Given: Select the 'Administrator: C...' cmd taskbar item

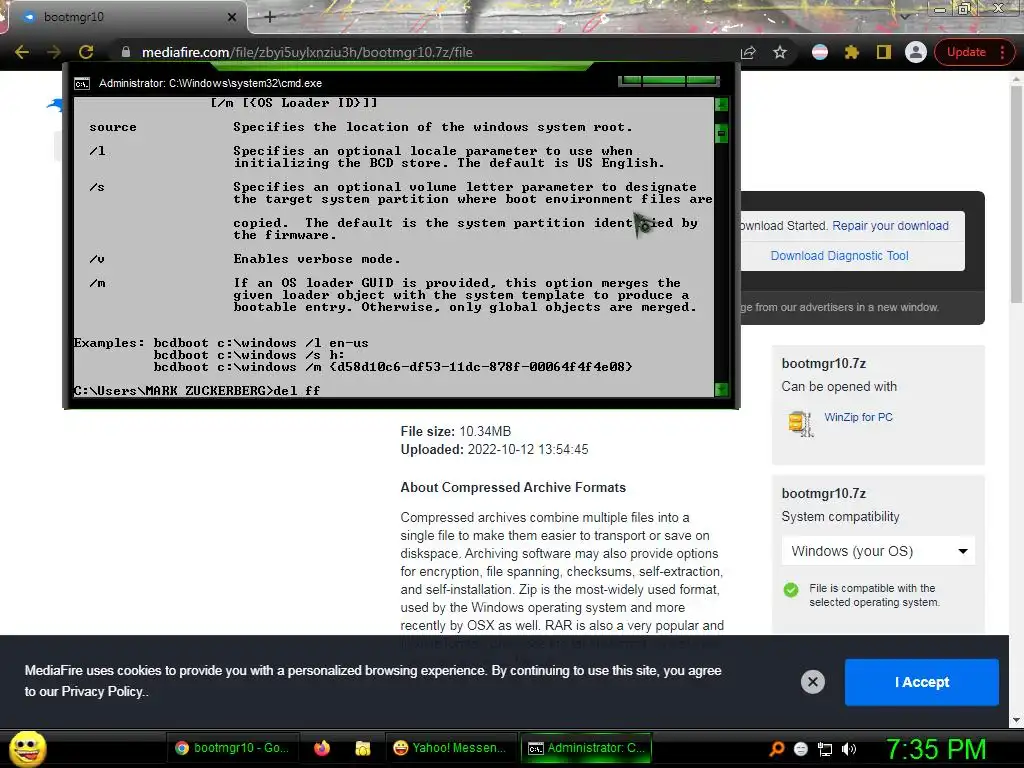Looking at the screenshot, I should pos(586,748).
